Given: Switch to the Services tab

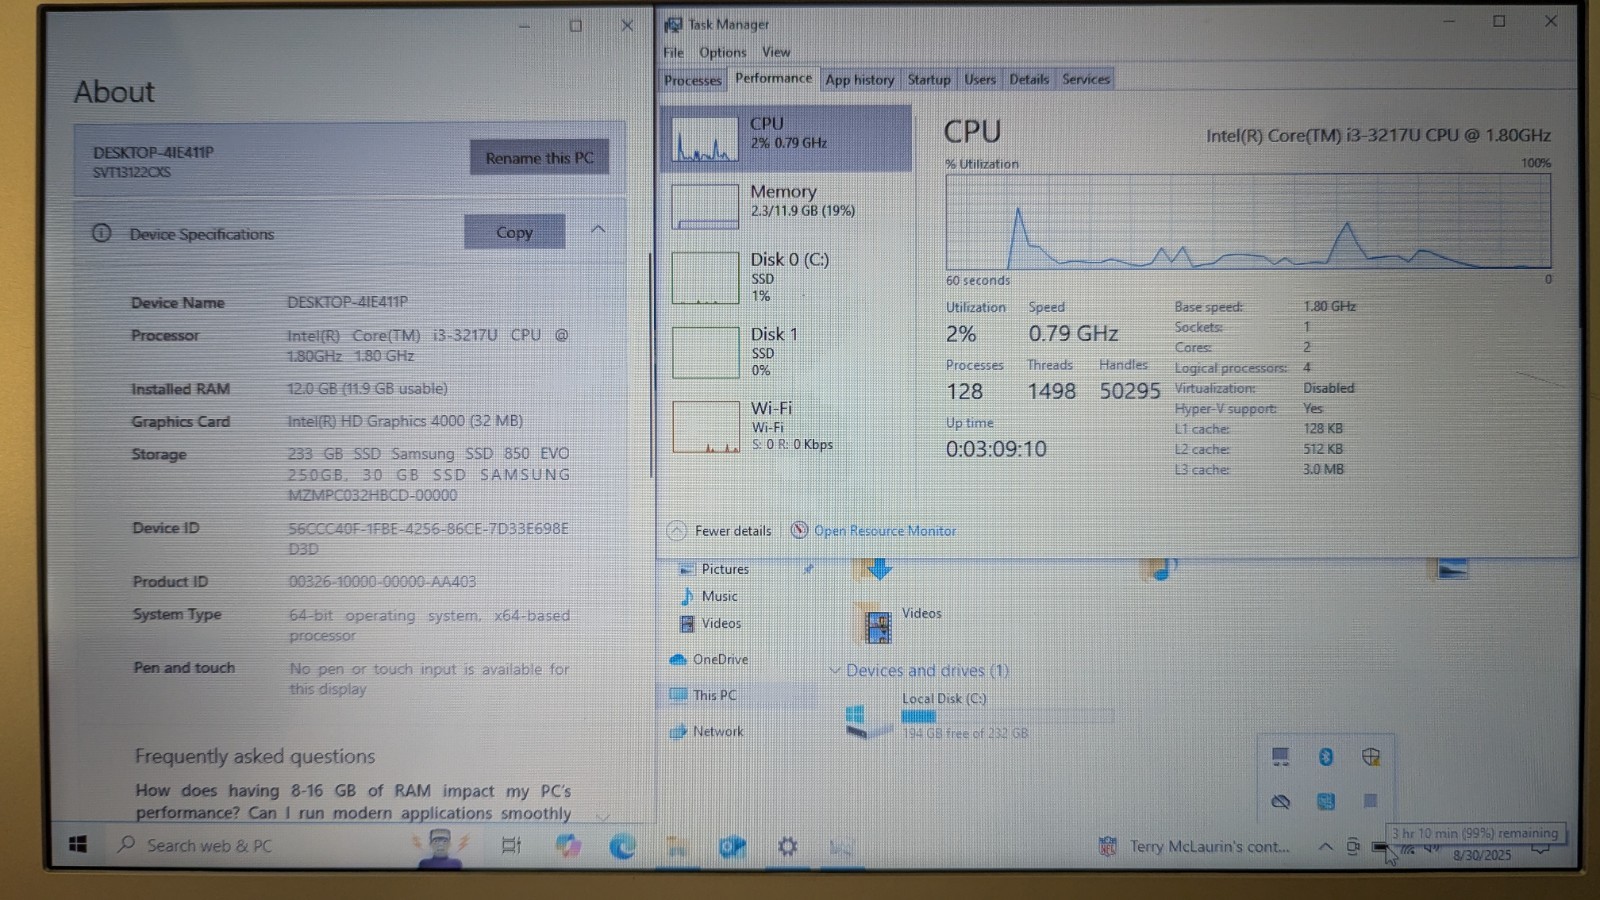Looking at the screenshot, I should (1086, 79).
